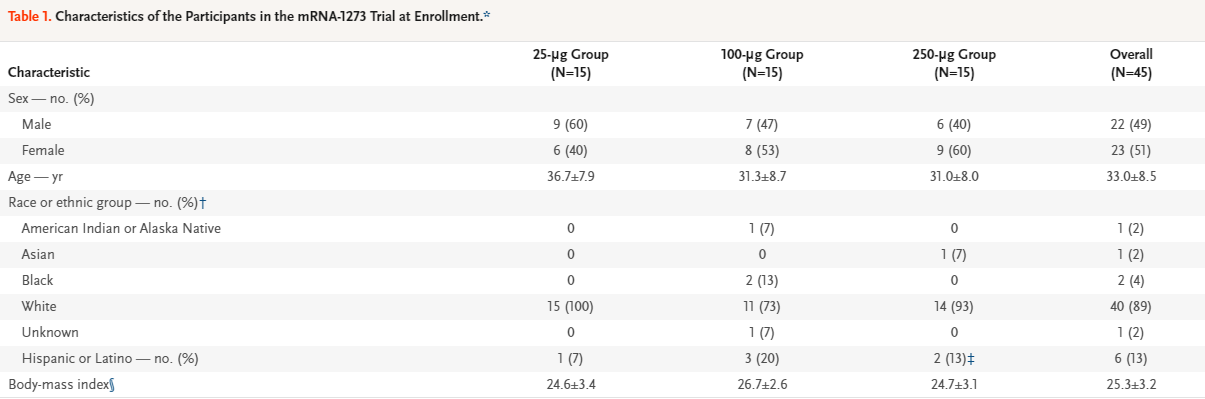Click overall body-mass index value 25.3±3.2
1205x399 pixels.
pos(1131,384)
